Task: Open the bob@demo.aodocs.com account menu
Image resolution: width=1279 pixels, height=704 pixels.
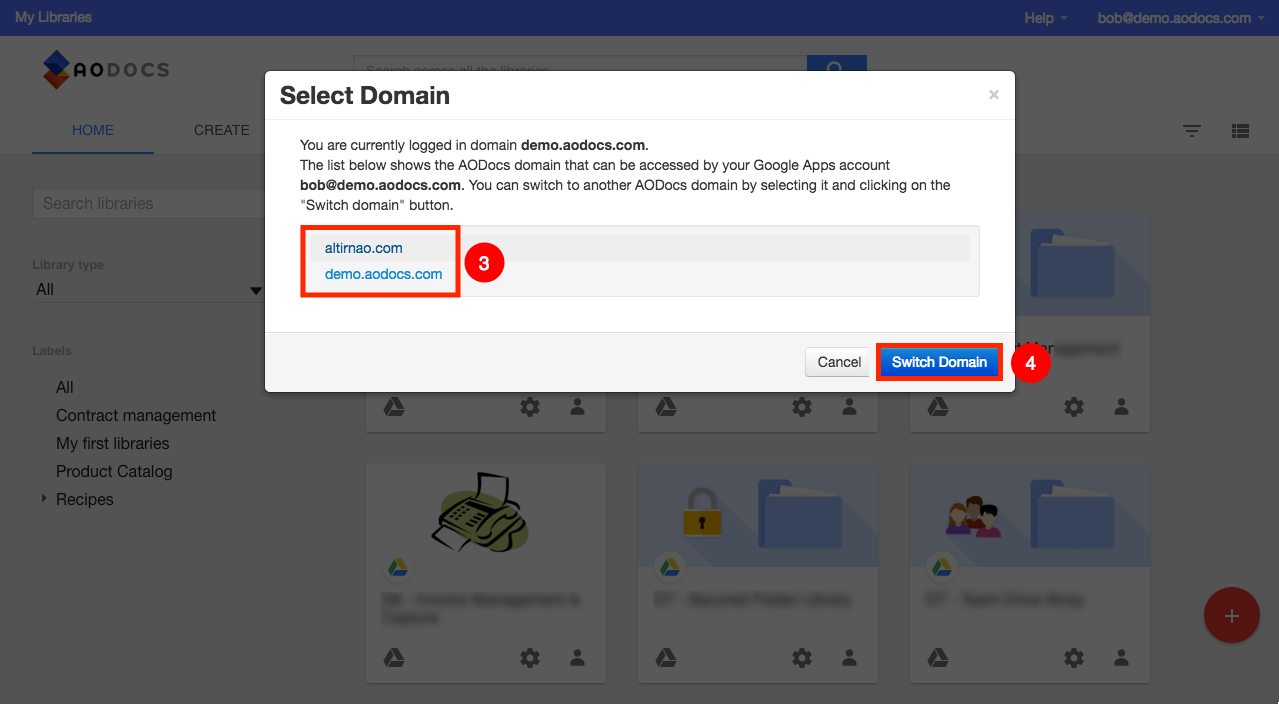Action: pyautogui.click(x=1181, y=18)
